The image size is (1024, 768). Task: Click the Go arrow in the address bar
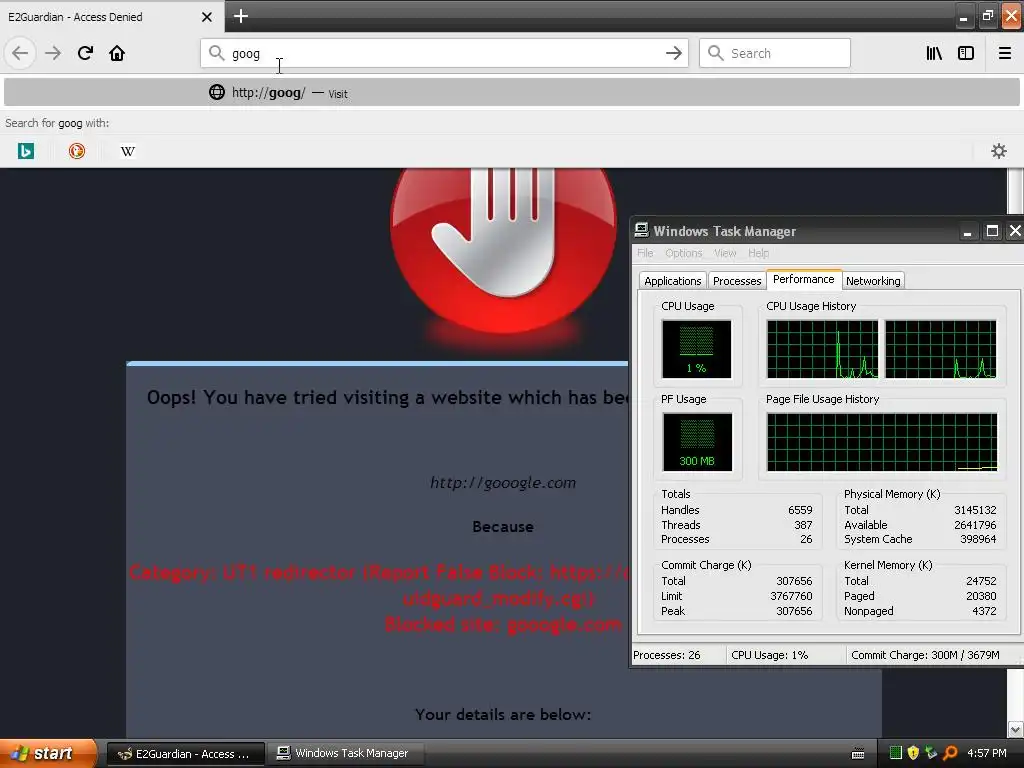(673, 53)
